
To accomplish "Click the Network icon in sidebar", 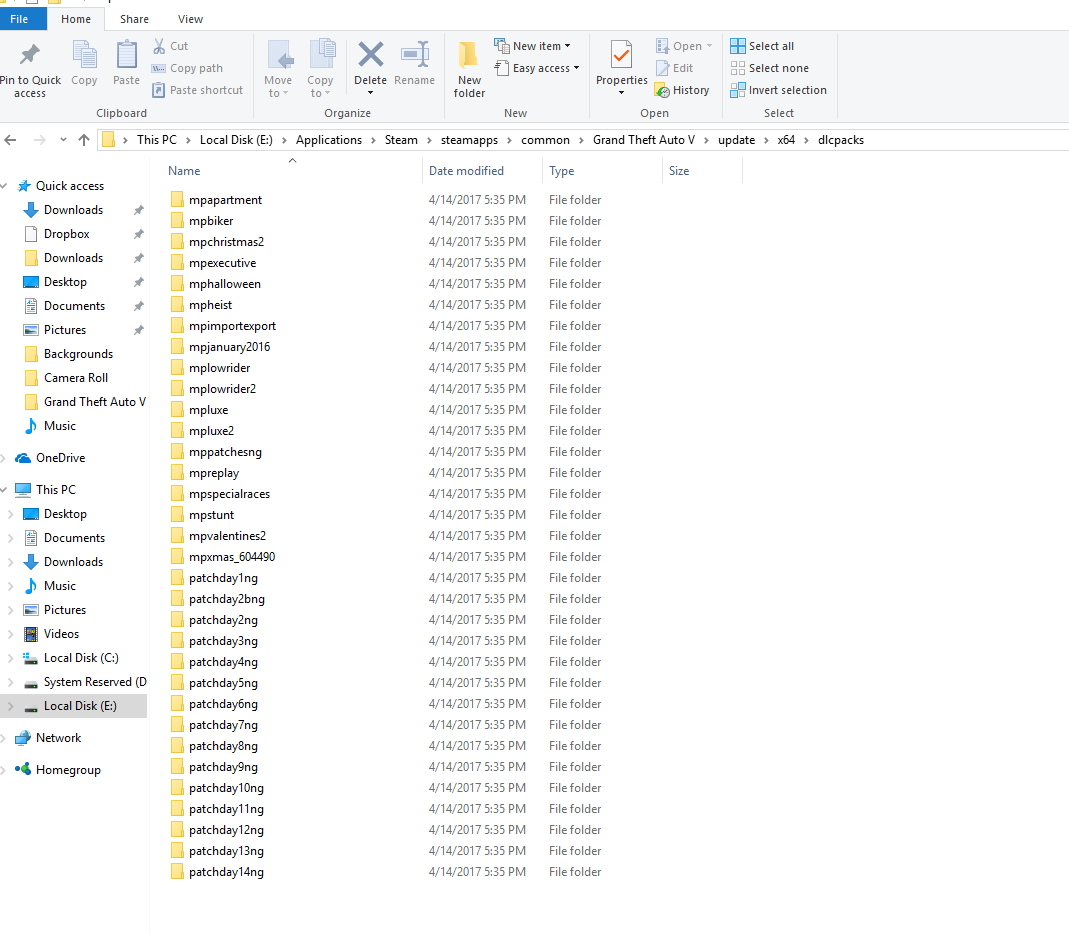I will (23, 738).
